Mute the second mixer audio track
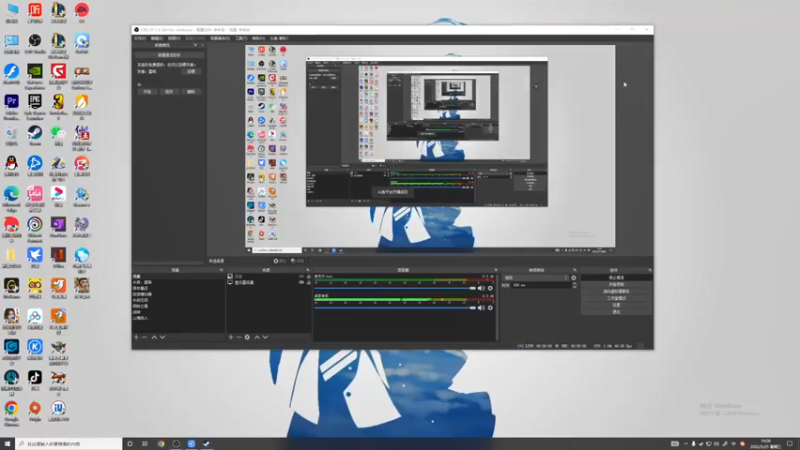The width and height of the screenshot is (800, 450). [x=481, y=308]
